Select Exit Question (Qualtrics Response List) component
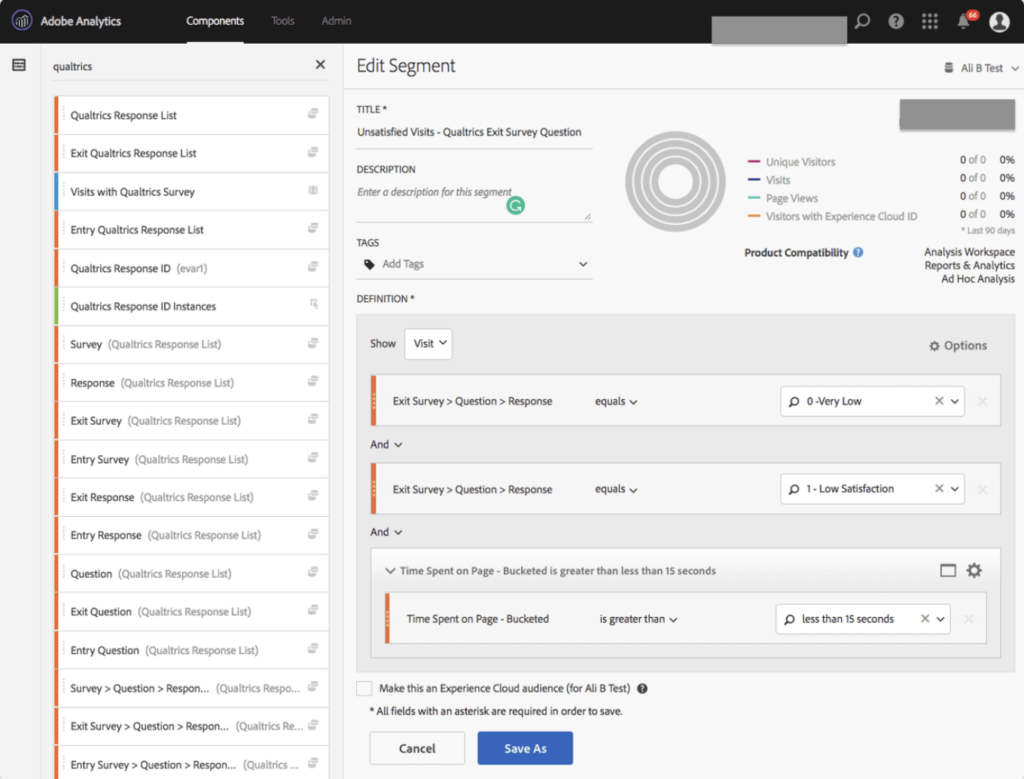Viewport: 1024px width, 779px height. [192, 612]
